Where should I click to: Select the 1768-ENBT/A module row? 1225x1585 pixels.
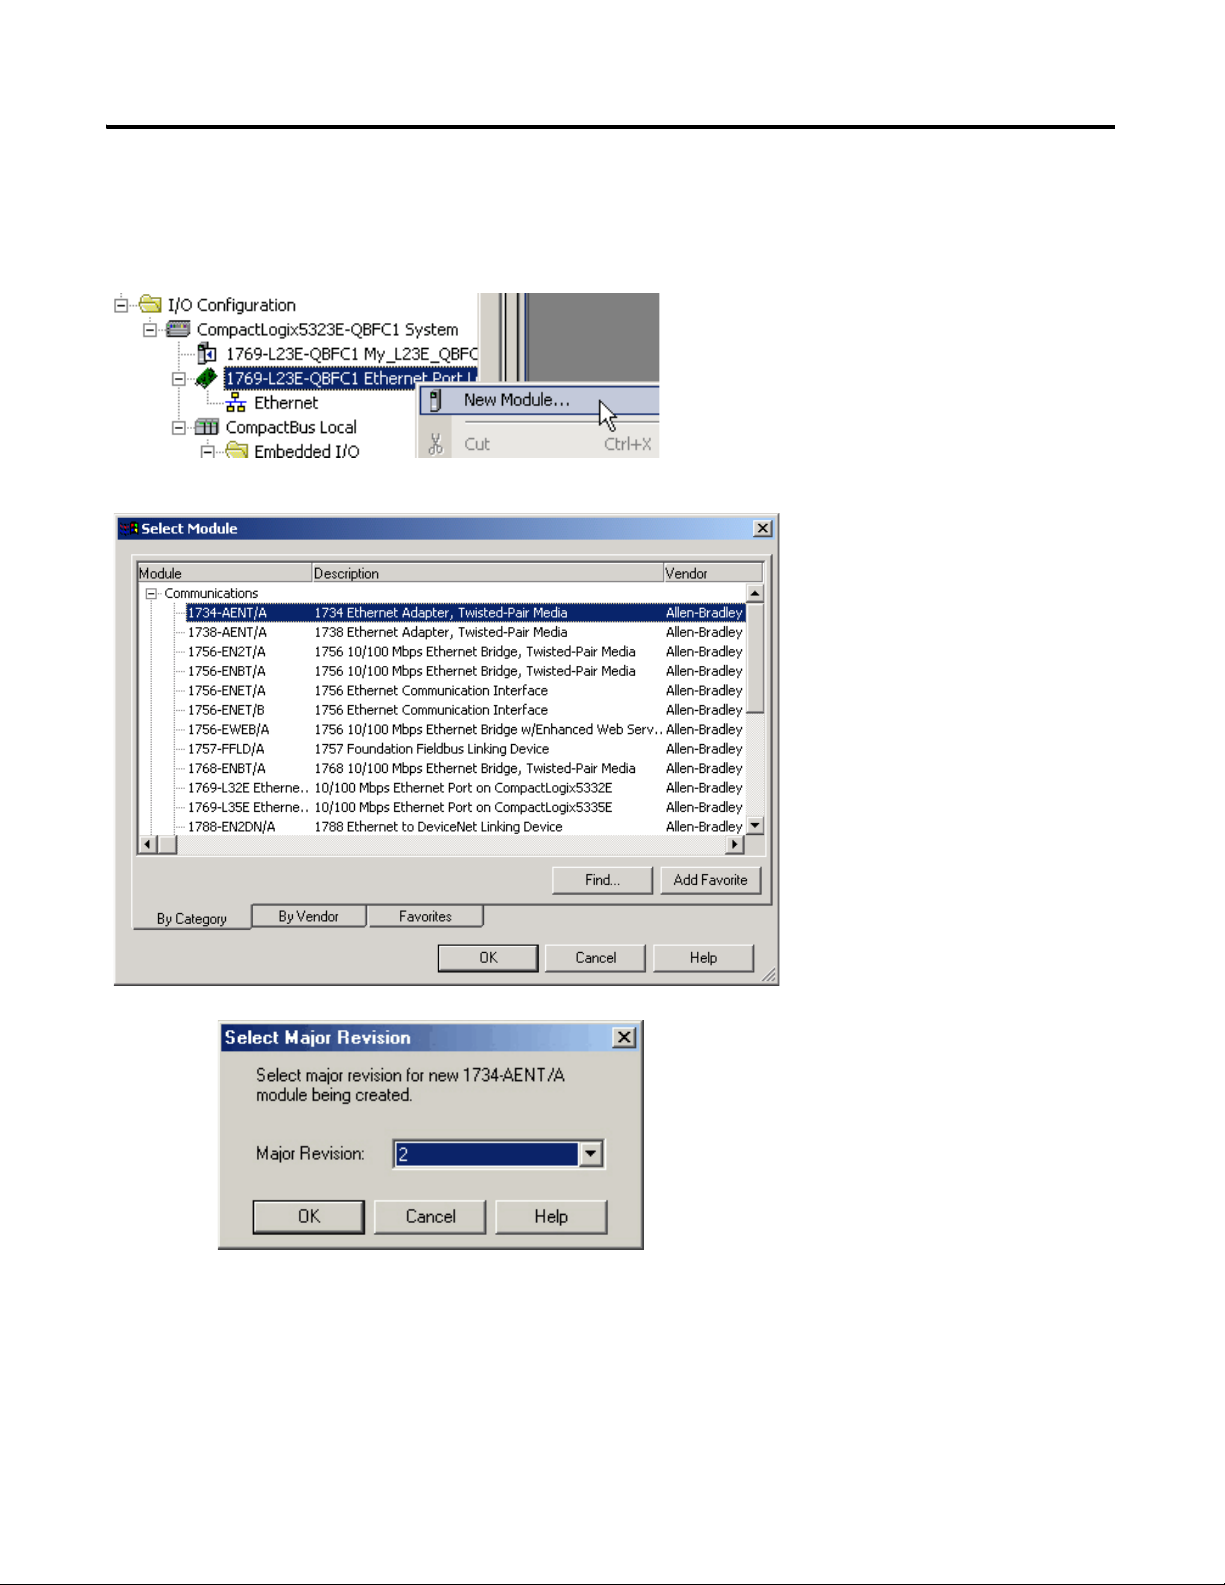(465, 768)
